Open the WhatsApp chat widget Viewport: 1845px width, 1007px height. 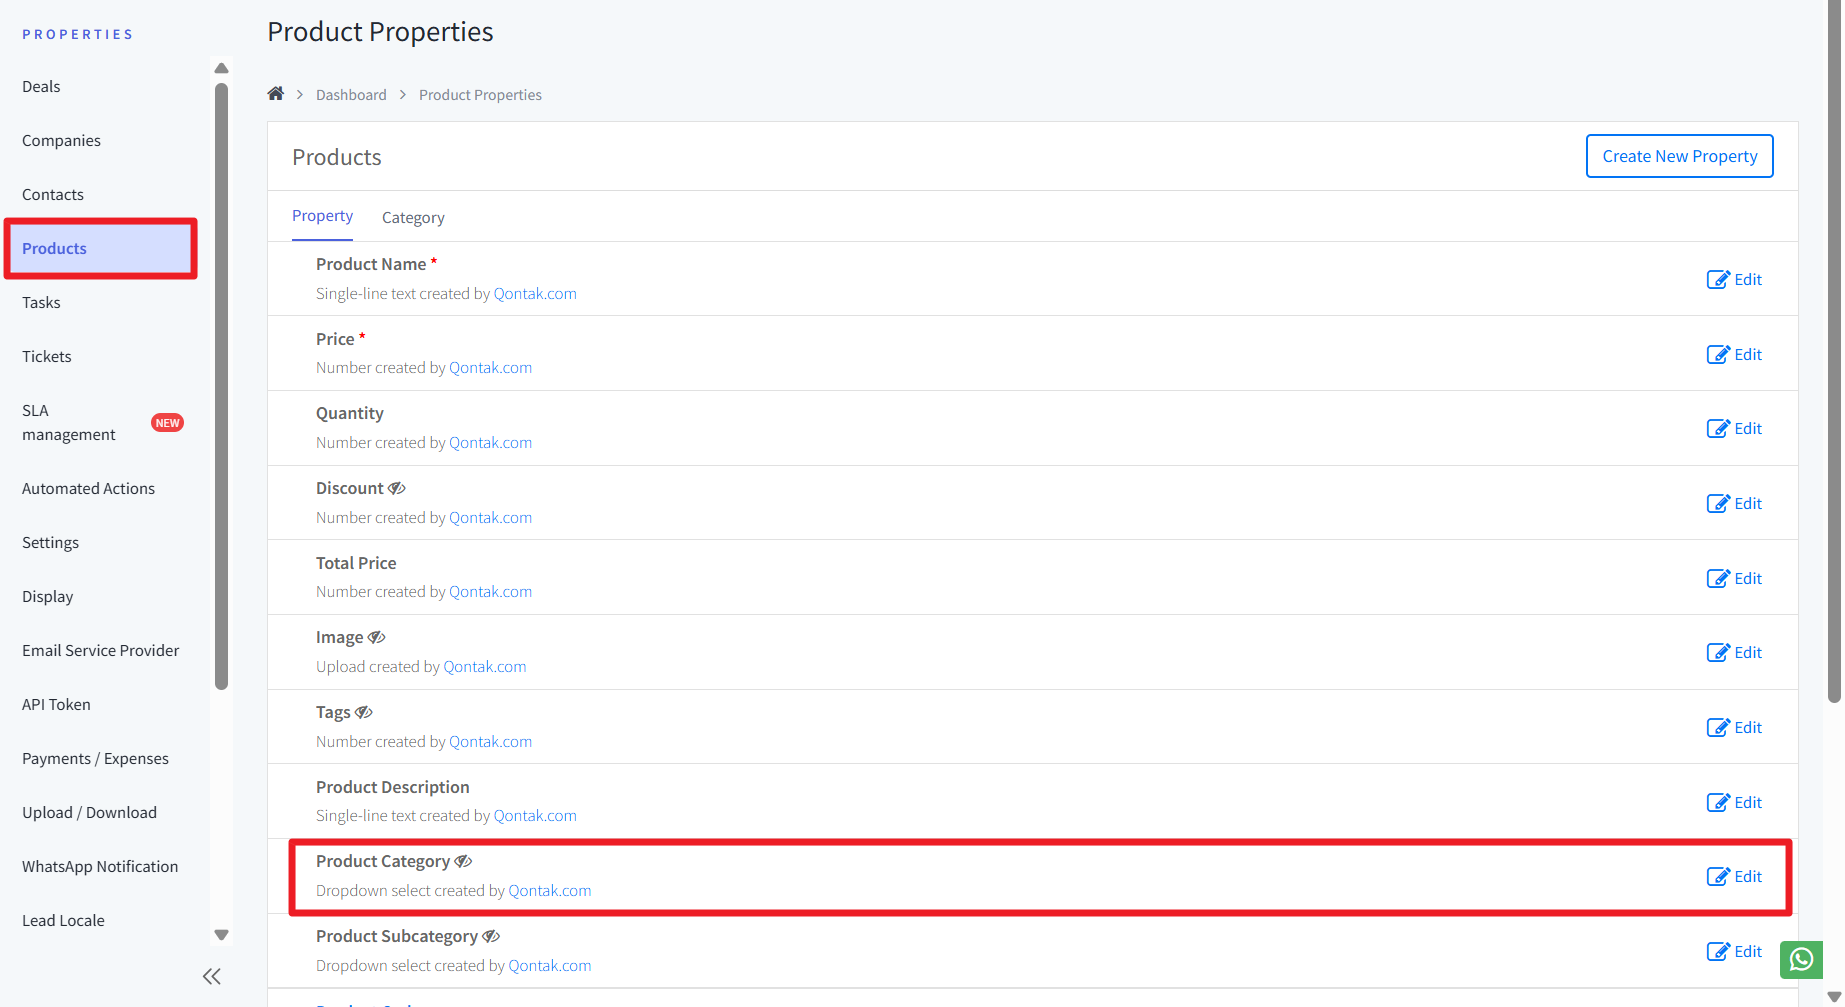click(1801, 959)
